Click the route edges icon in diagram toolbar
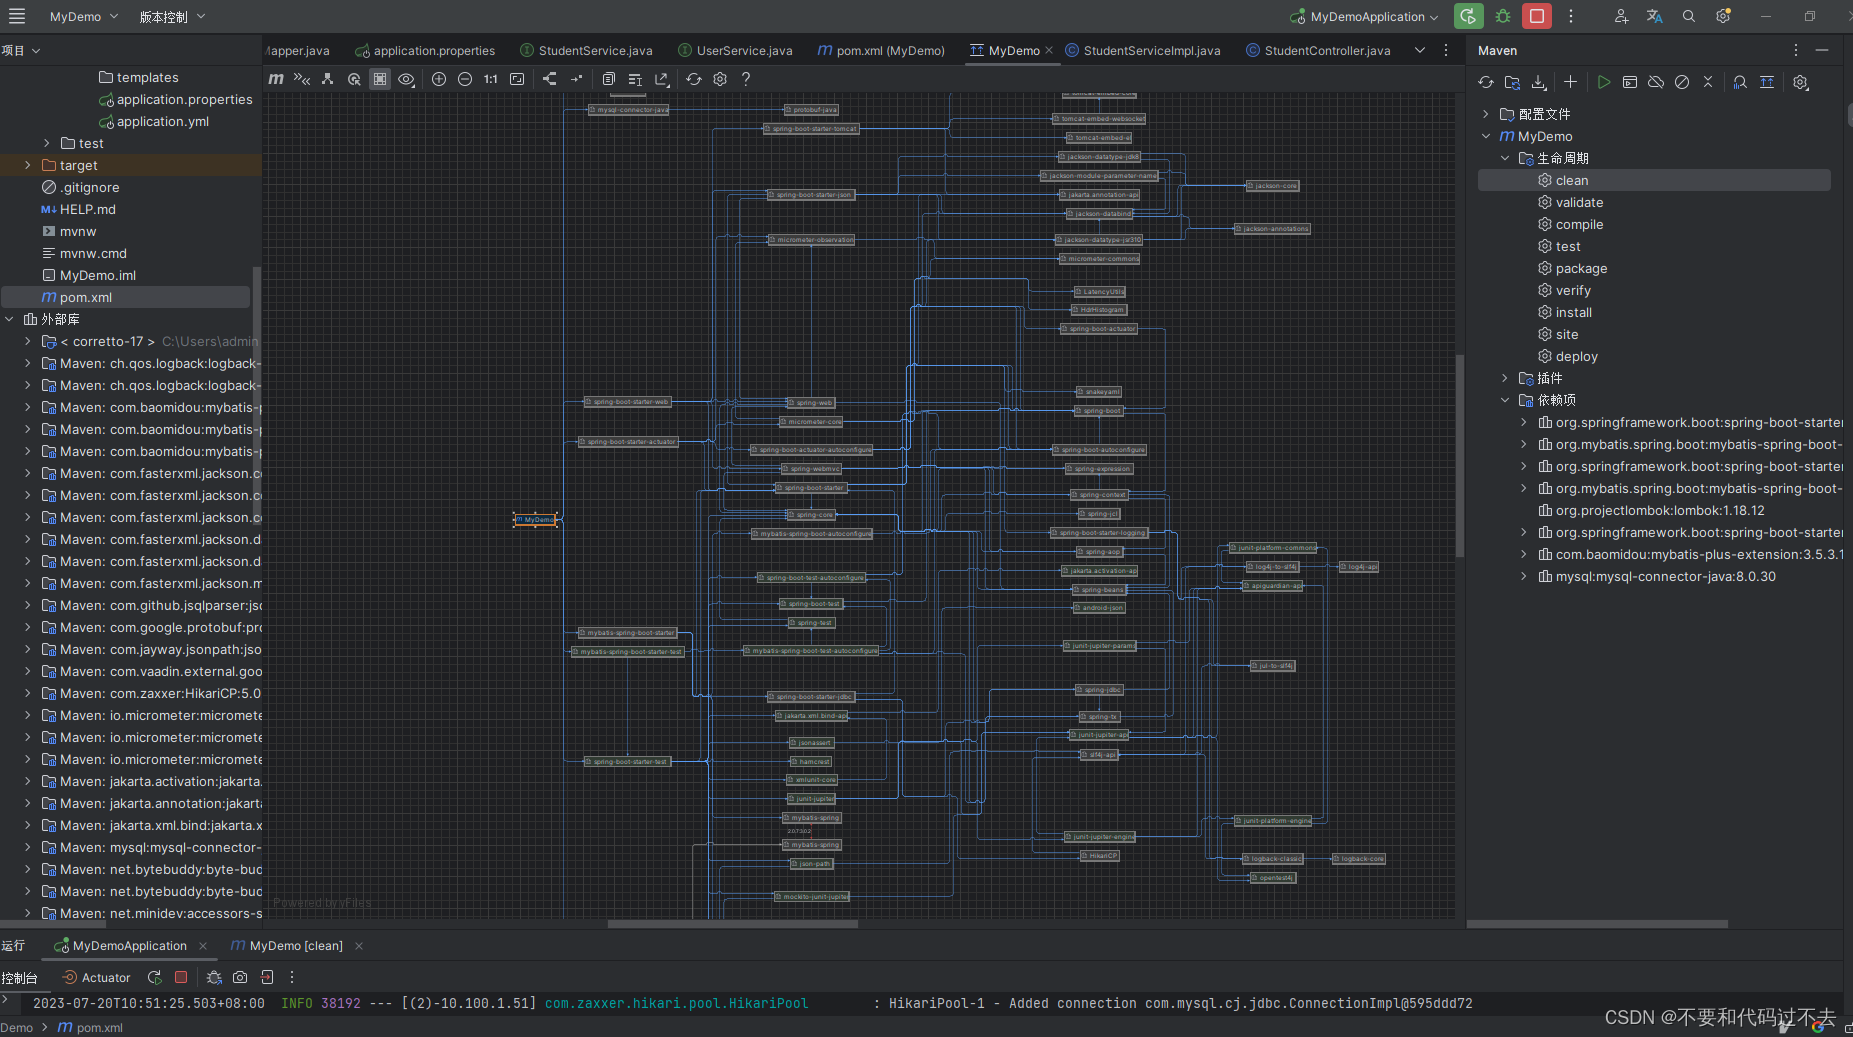The height and width of the screenshot is (1037, 1853). click(576, 79)
